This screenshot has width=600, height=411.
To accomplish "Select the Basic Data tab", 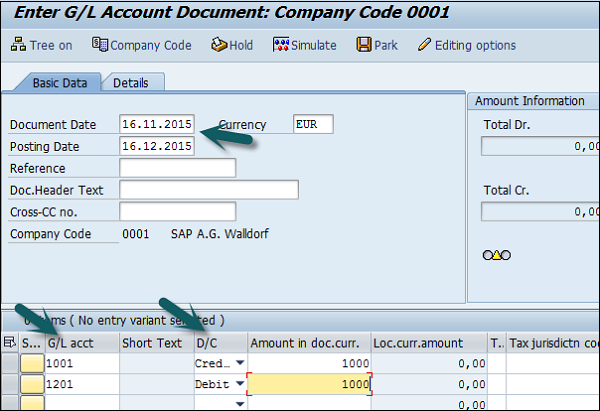I will pyautogui.click(x=59, y=83).
